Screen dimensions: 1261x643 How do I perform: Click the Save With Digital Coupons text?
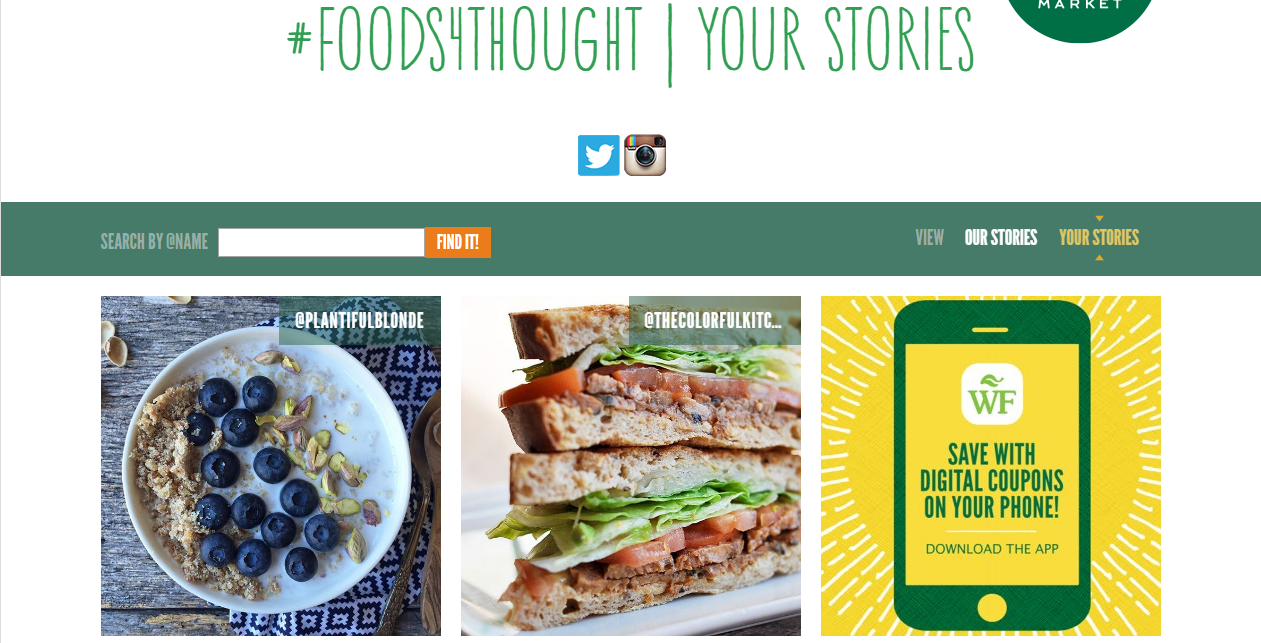[992, 481]
